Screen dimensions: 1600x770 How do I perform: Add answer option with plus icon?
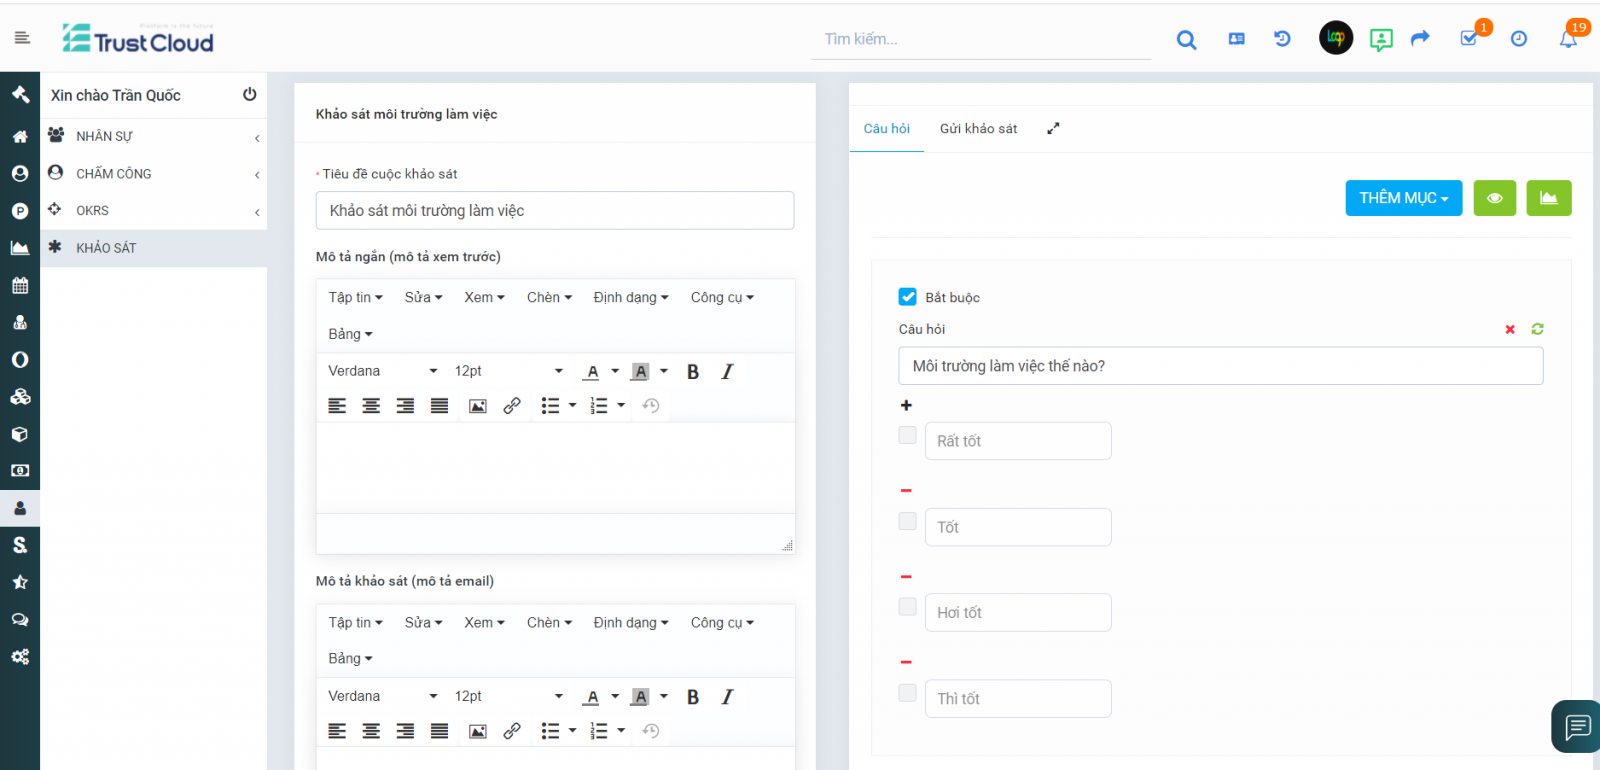click(x=906, y=405)
